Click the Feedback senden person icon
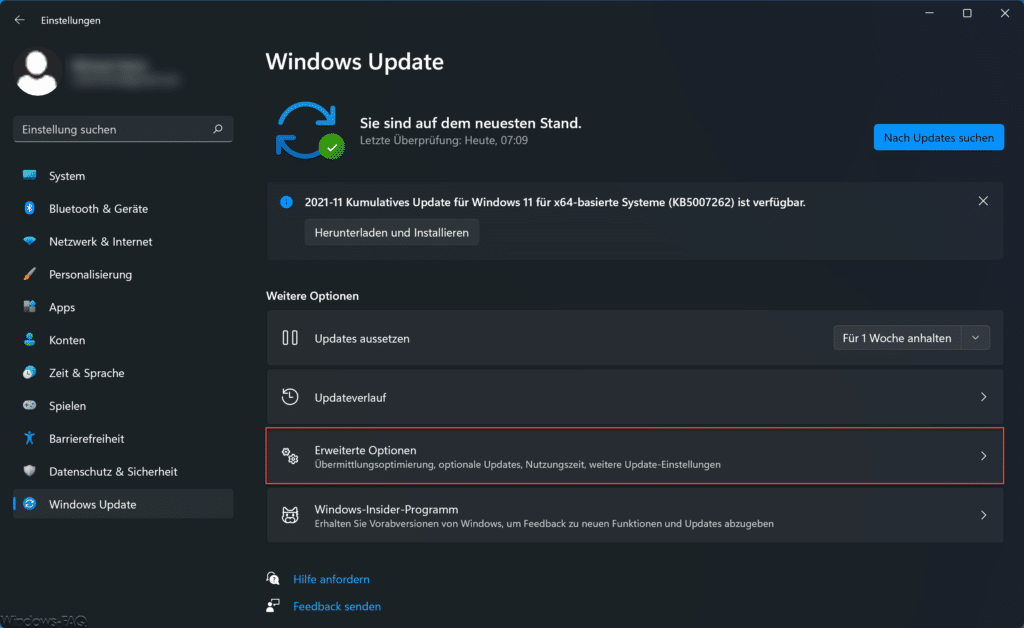This screenshot has height=628, width=1024. (273, 606)
